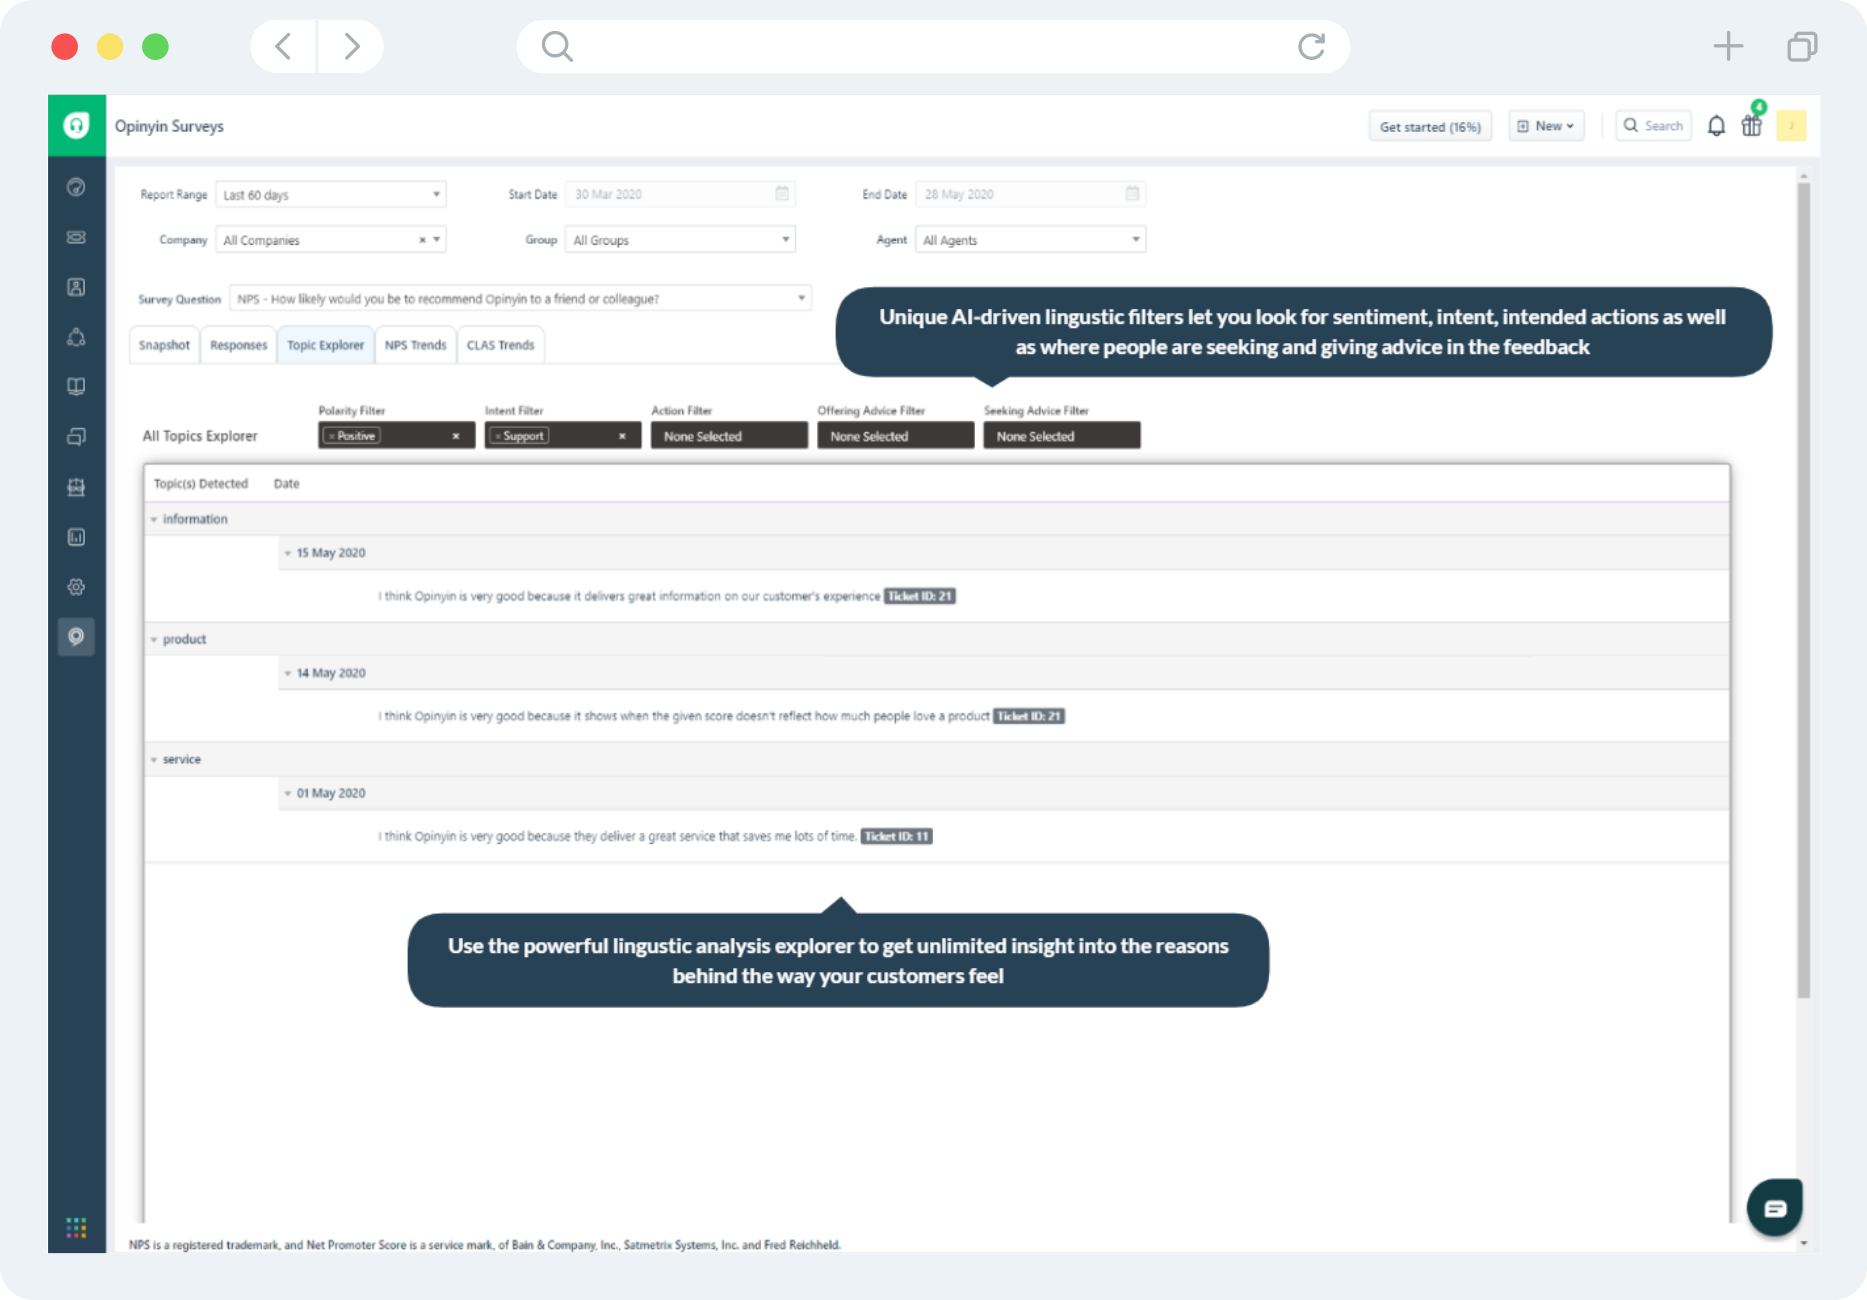Viewport: 1867px width, 1300px height.
Task: Open the gift box what's new icon
Action: [1752, 126]
